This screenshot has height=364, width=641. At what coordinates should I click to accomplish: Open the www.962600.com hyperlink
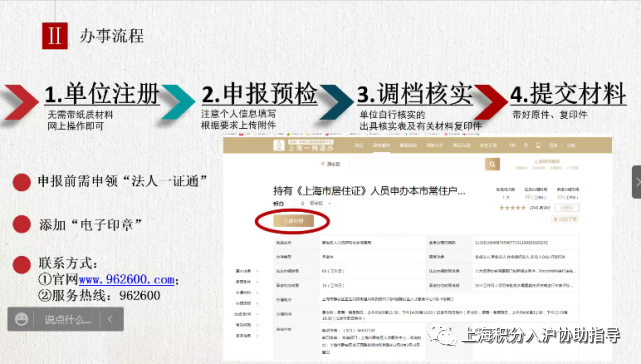pos(126,279)
